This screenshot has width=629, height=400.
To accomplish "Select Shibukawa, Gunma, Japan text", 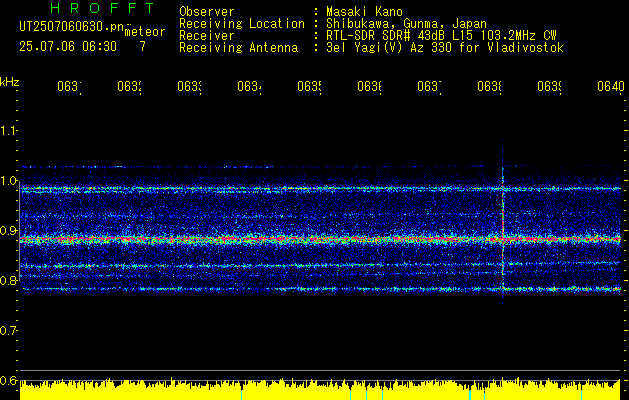I will click(406, 24).
